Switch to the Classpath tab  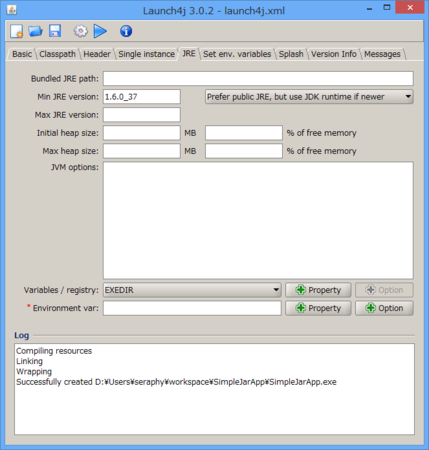click(57, 54)
